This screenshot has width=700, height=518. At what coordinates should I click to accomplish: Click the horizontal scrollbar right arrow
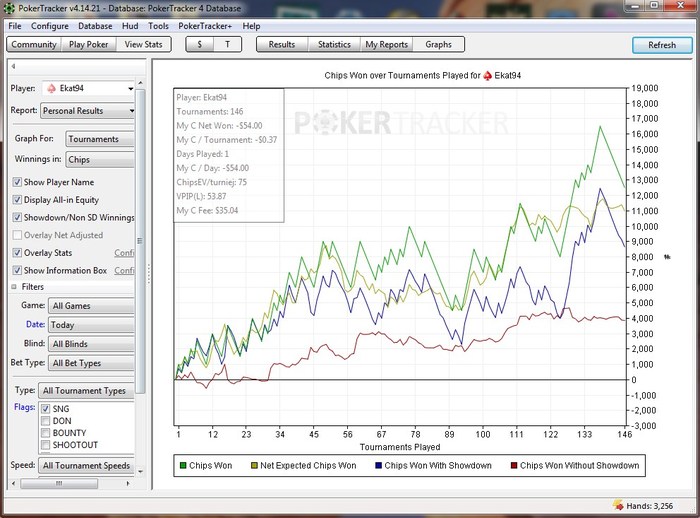point(128,483)
